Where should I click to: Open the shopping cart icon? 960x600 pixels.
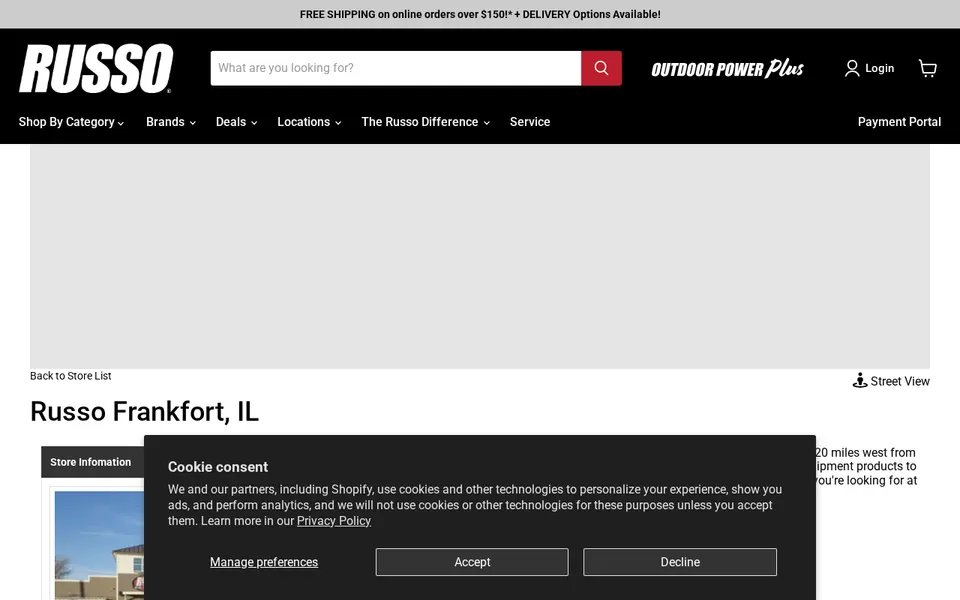(x=928, y=68)
